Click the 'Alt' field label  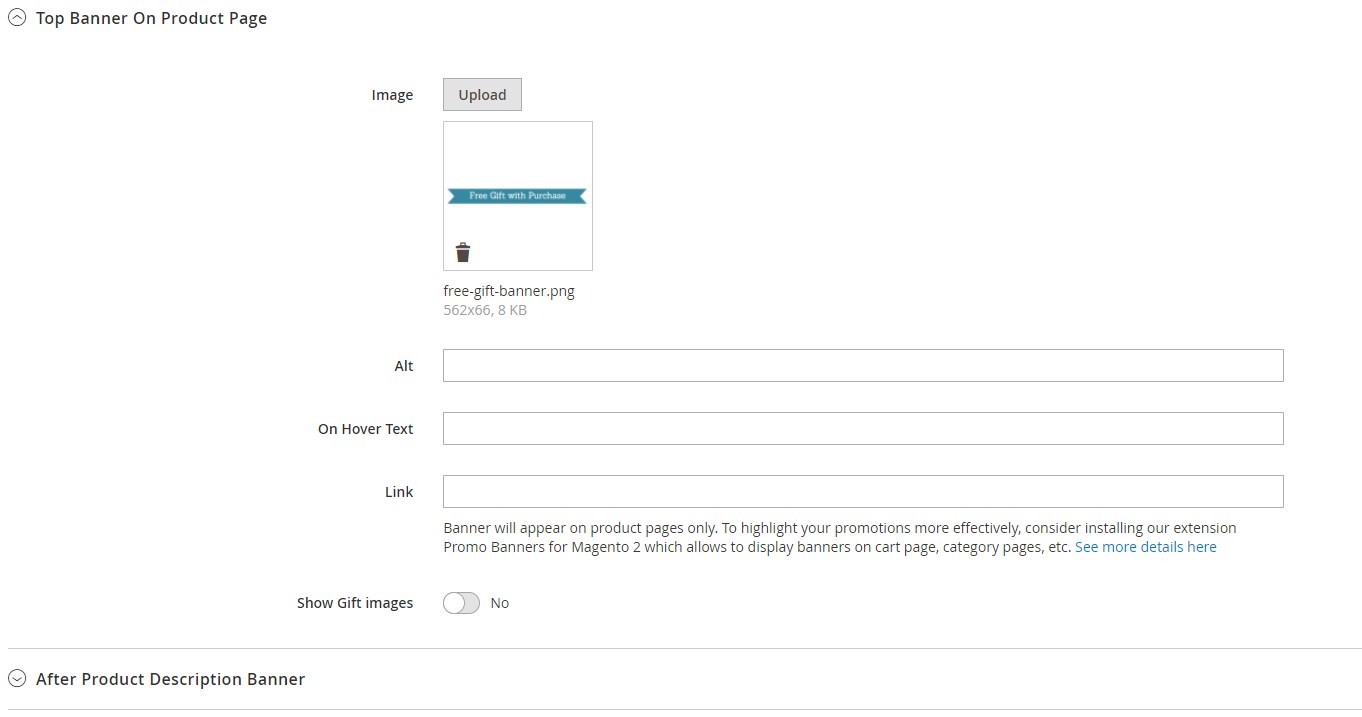coord(403,366)
